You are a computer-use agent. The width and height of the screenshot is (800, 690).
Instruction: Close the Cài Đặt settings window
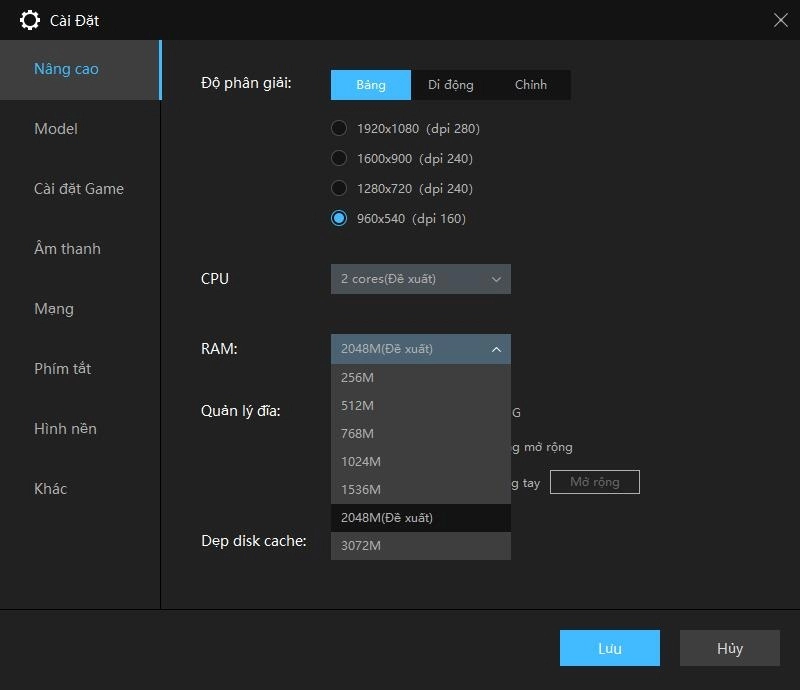pos(781,20)
